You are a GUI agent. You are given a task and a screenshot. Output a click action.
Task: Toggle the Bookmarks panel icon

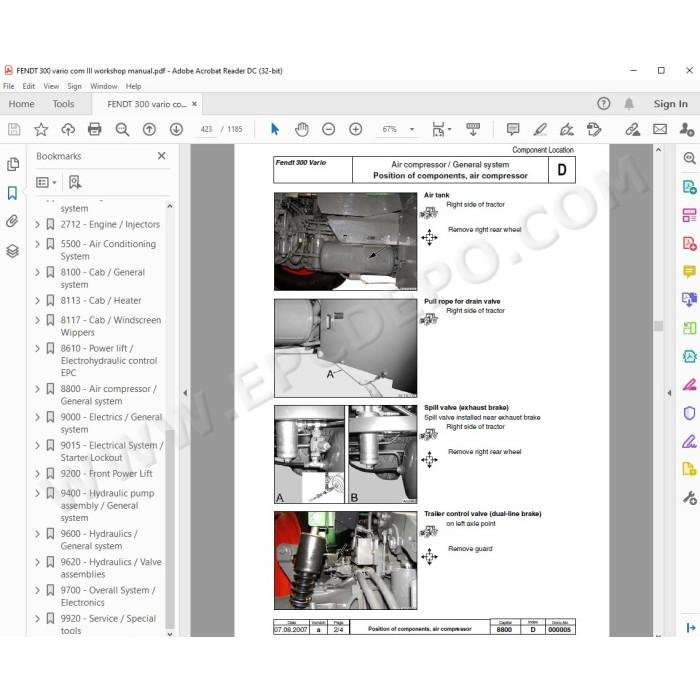(x=12, y=193)
